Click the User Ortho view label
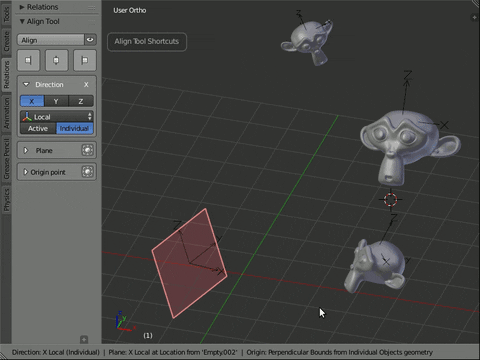This screenshot has height=360, width=480. click(x=130, y=10)
